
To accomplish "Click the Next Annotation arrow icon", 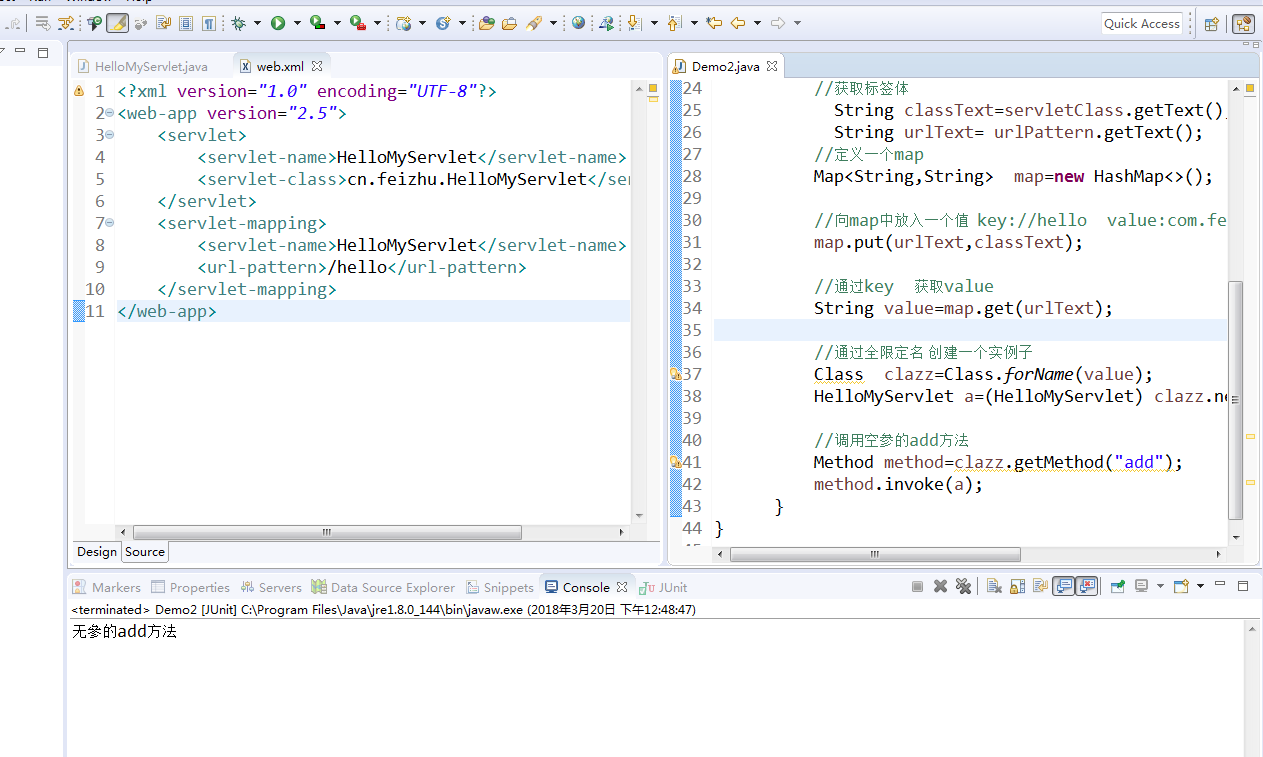I will (634, 23).
